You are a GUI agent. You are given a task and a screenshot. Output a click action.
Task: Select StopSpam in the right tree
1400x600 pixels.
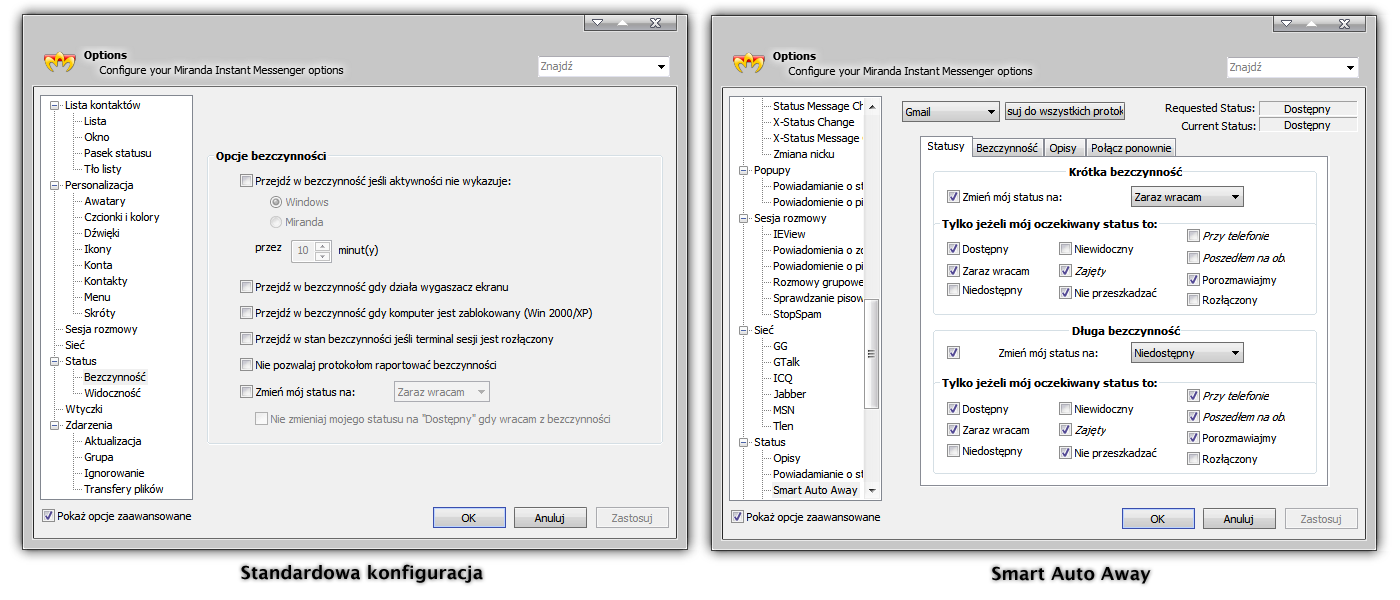pos(797,314)
